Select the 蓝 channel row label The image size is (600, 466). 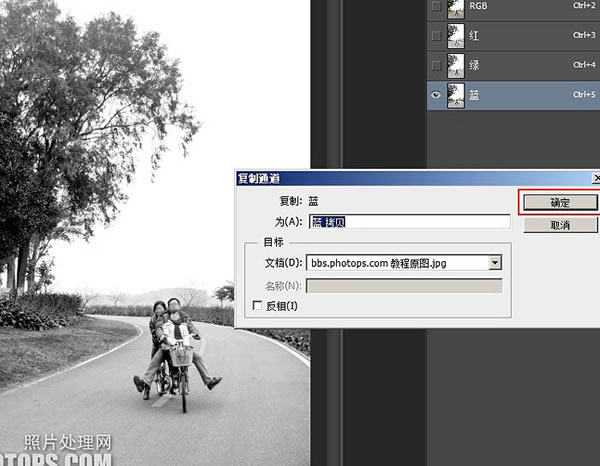(474, 95)
